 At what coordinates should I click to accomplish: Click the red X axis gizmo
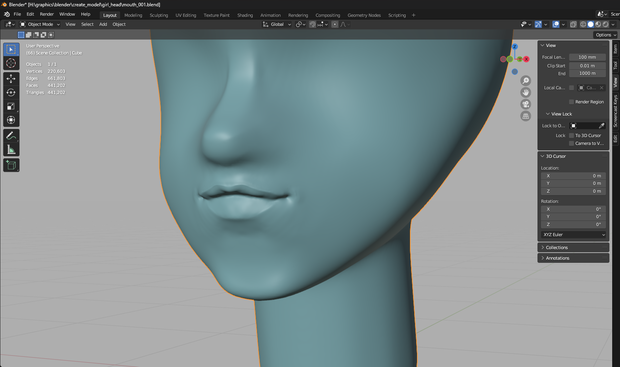[526, 59]
